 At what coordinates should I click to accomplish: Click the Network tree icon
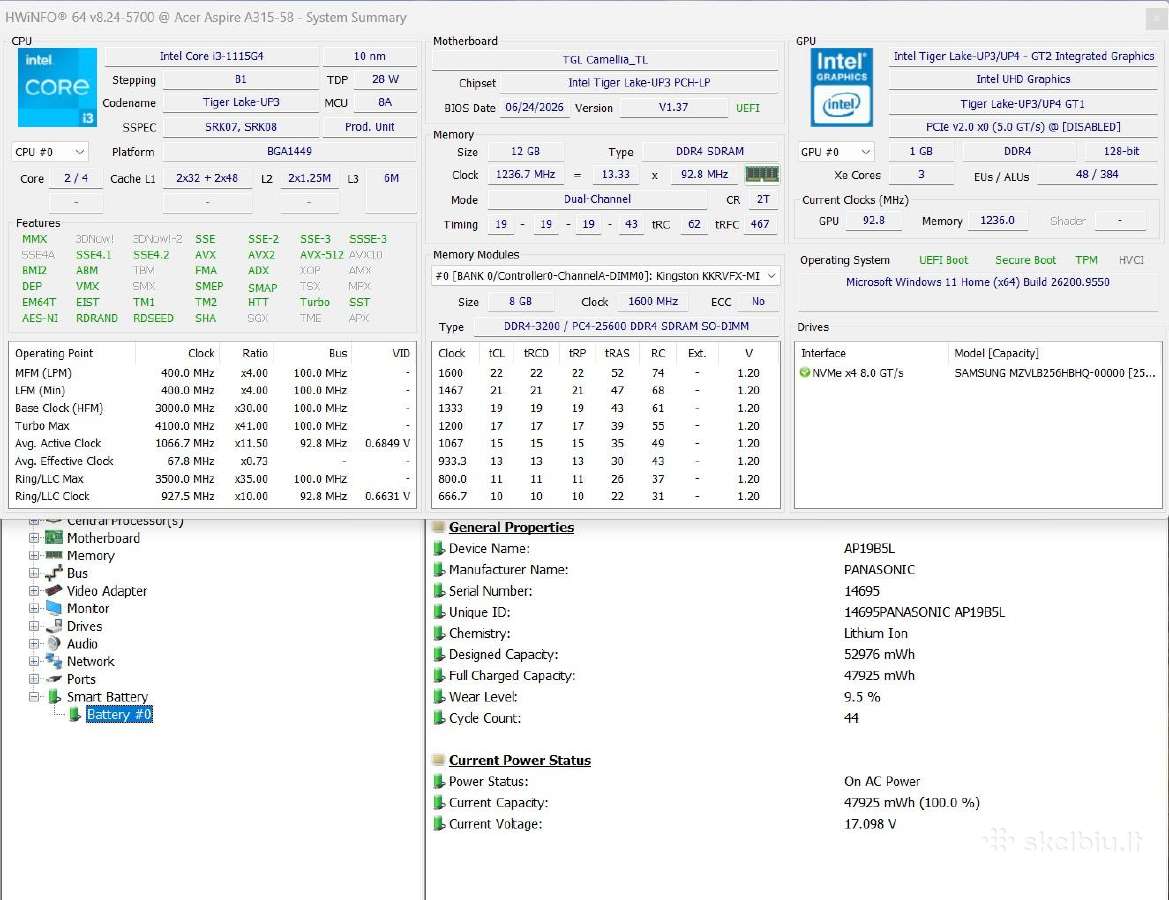coord(54,661)
